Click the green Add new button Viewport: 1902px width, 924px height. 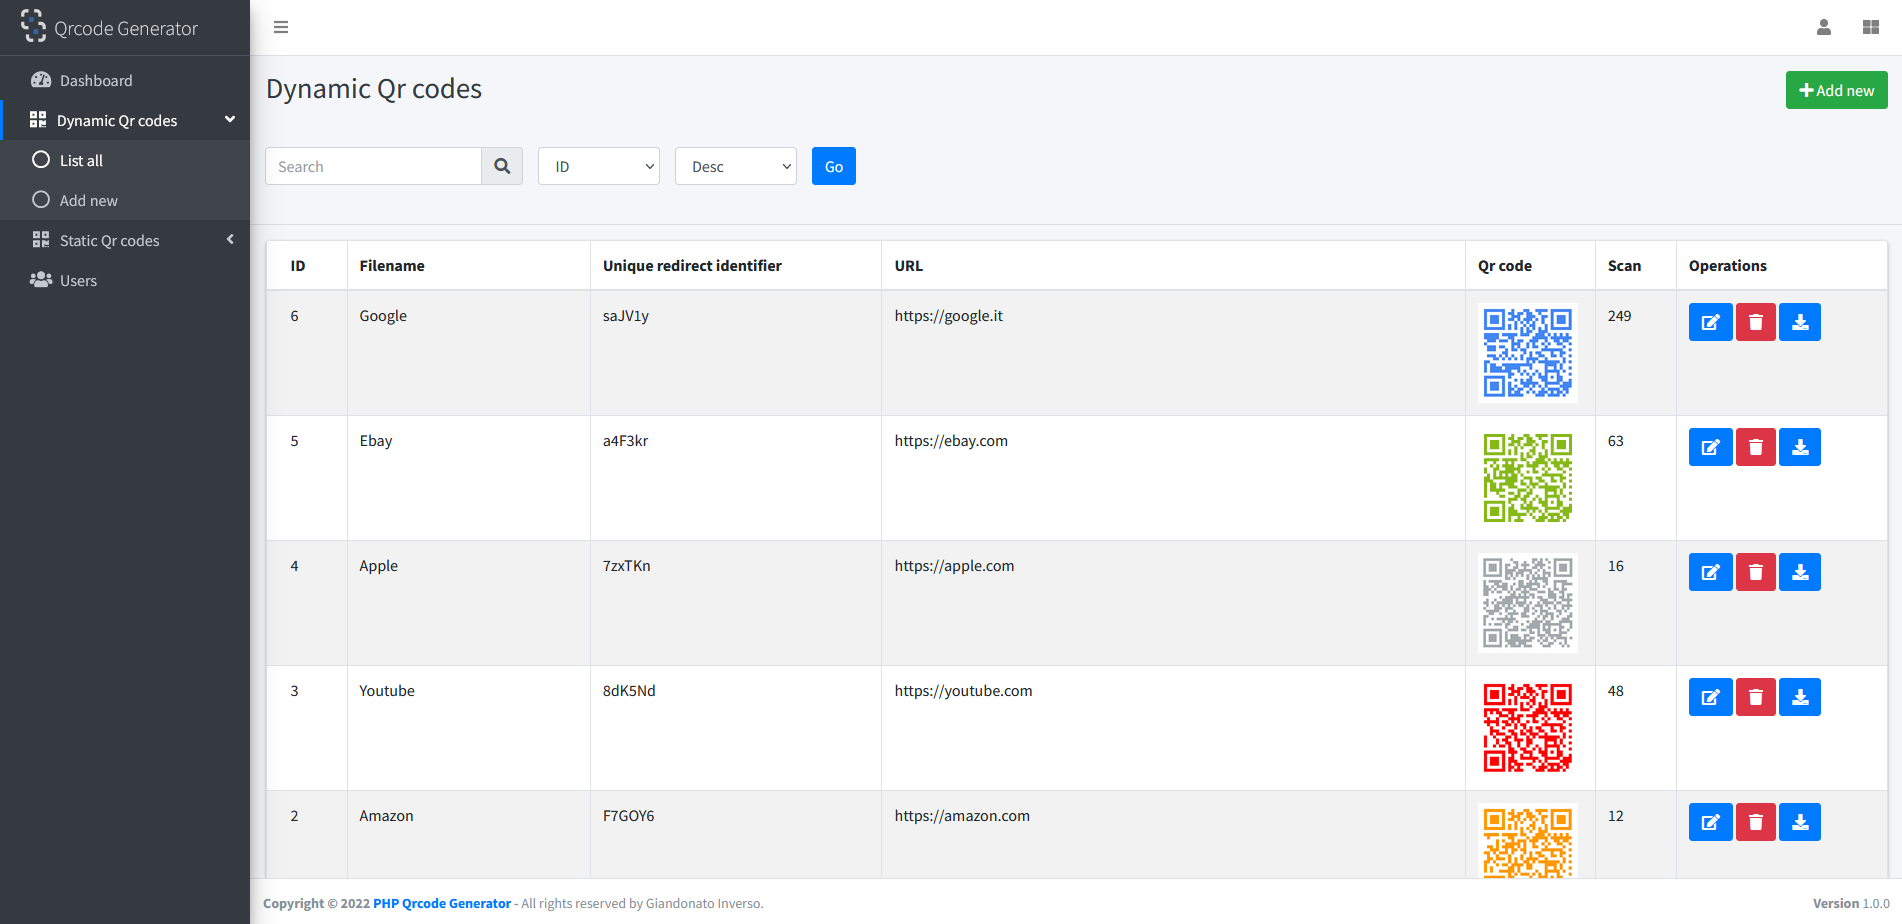tap(1837, 90)
